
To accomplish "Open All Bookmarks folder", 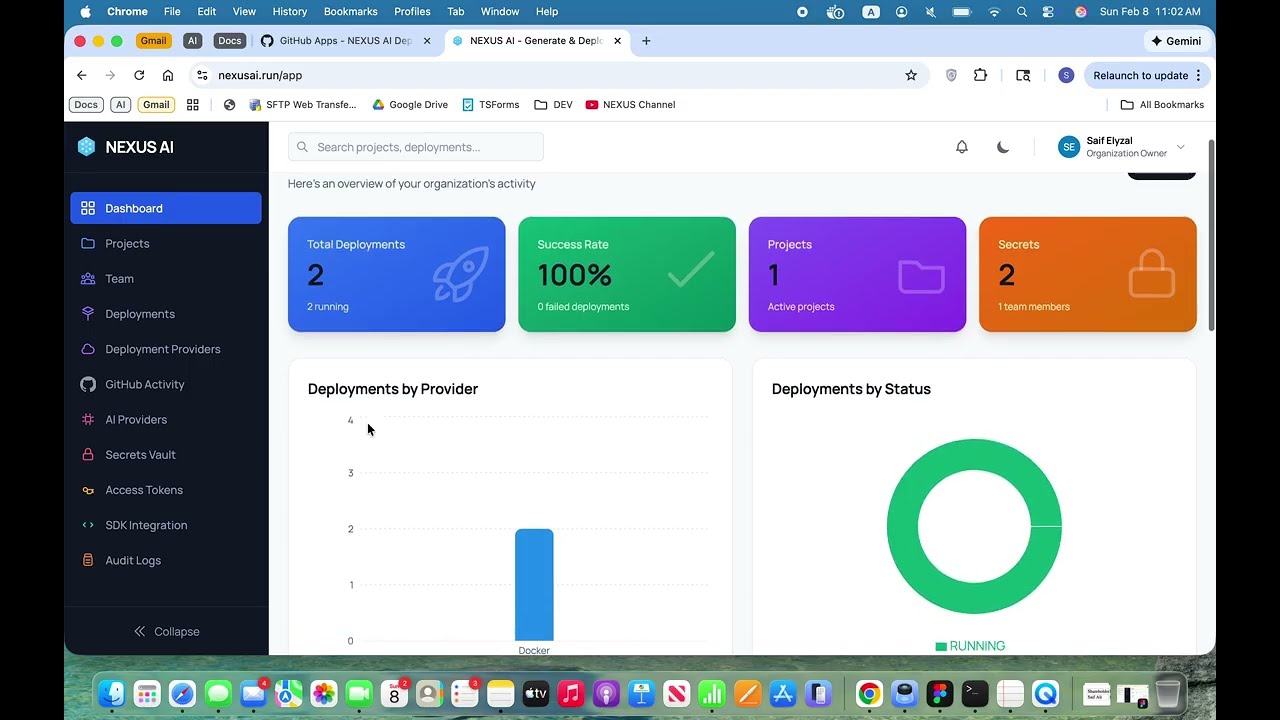I will pyautogui.click(x=1162, y=105).
